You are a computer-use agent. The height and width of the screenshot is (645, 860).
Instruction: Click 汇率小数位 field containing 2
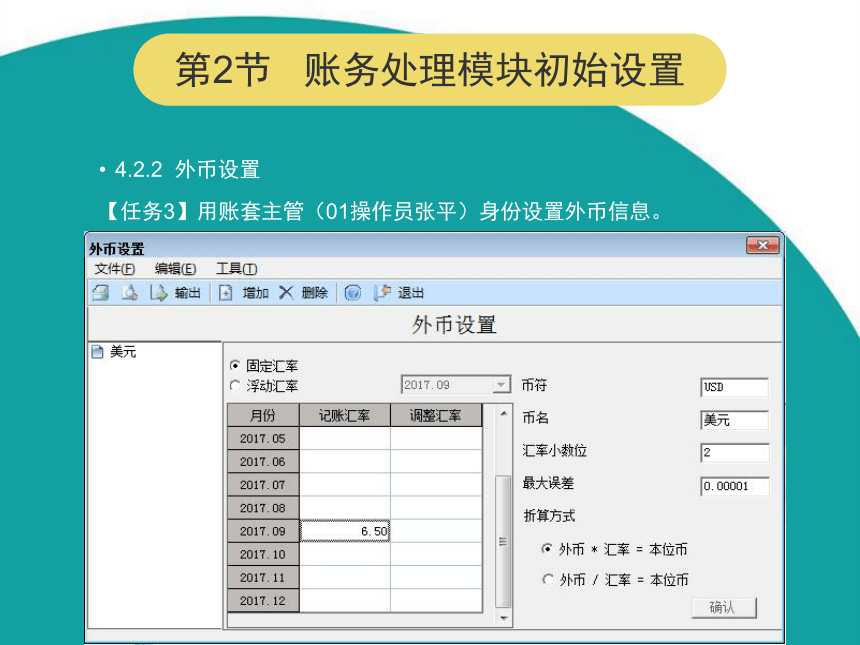[x=734, y=453]
